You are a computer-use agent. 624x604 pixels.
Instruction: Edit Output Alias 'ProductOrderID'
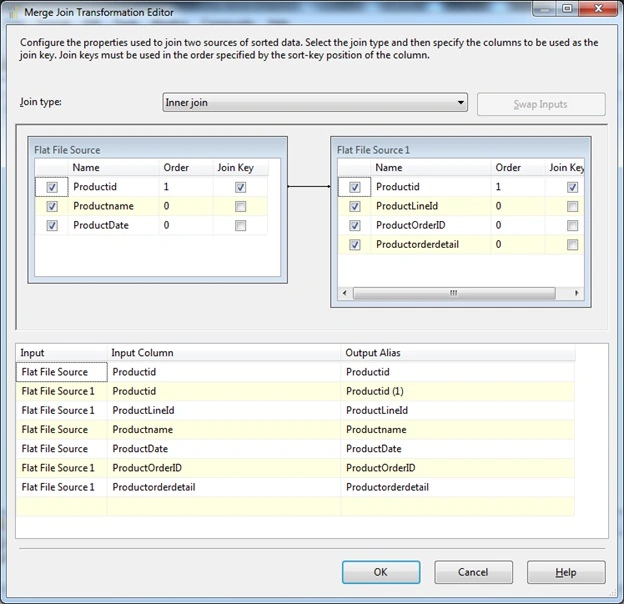pos(458,468)
